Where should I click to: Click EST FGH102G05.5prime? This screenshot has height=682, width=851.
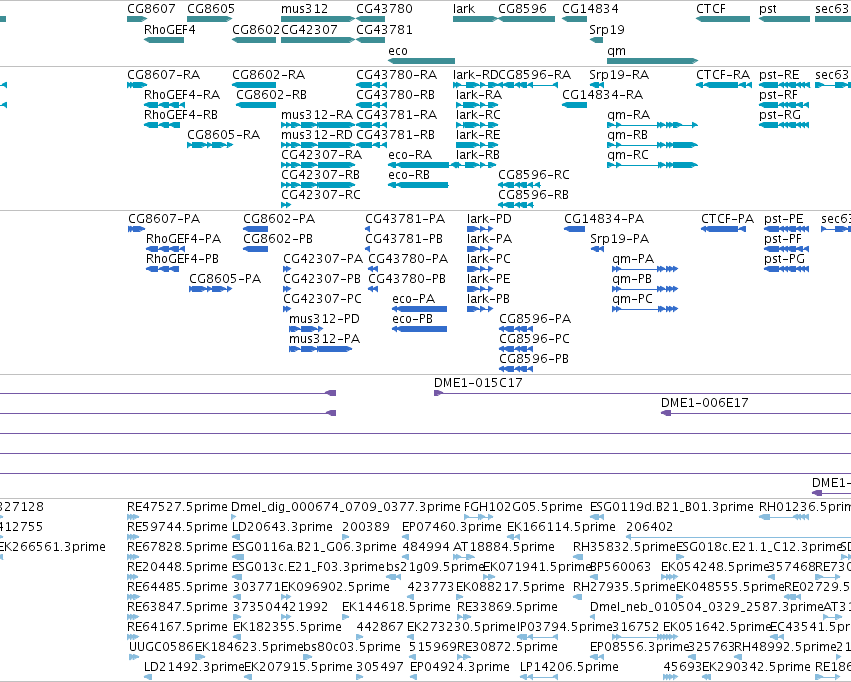[523, 507]
